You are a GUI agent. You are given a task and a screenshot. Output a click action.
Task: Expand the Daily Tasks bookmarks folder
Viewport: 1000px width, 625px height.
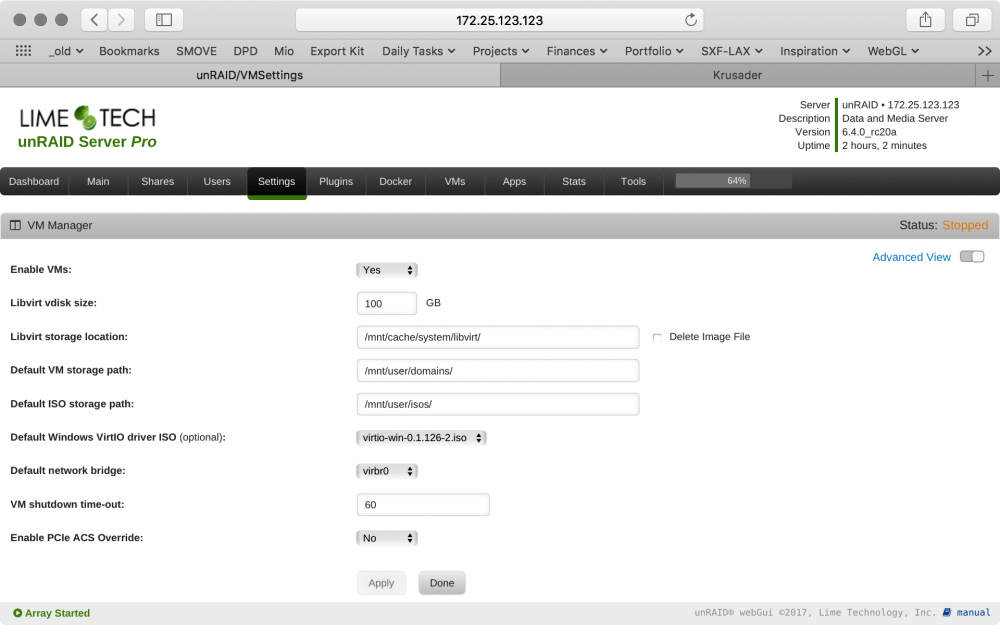click(418, 51)
